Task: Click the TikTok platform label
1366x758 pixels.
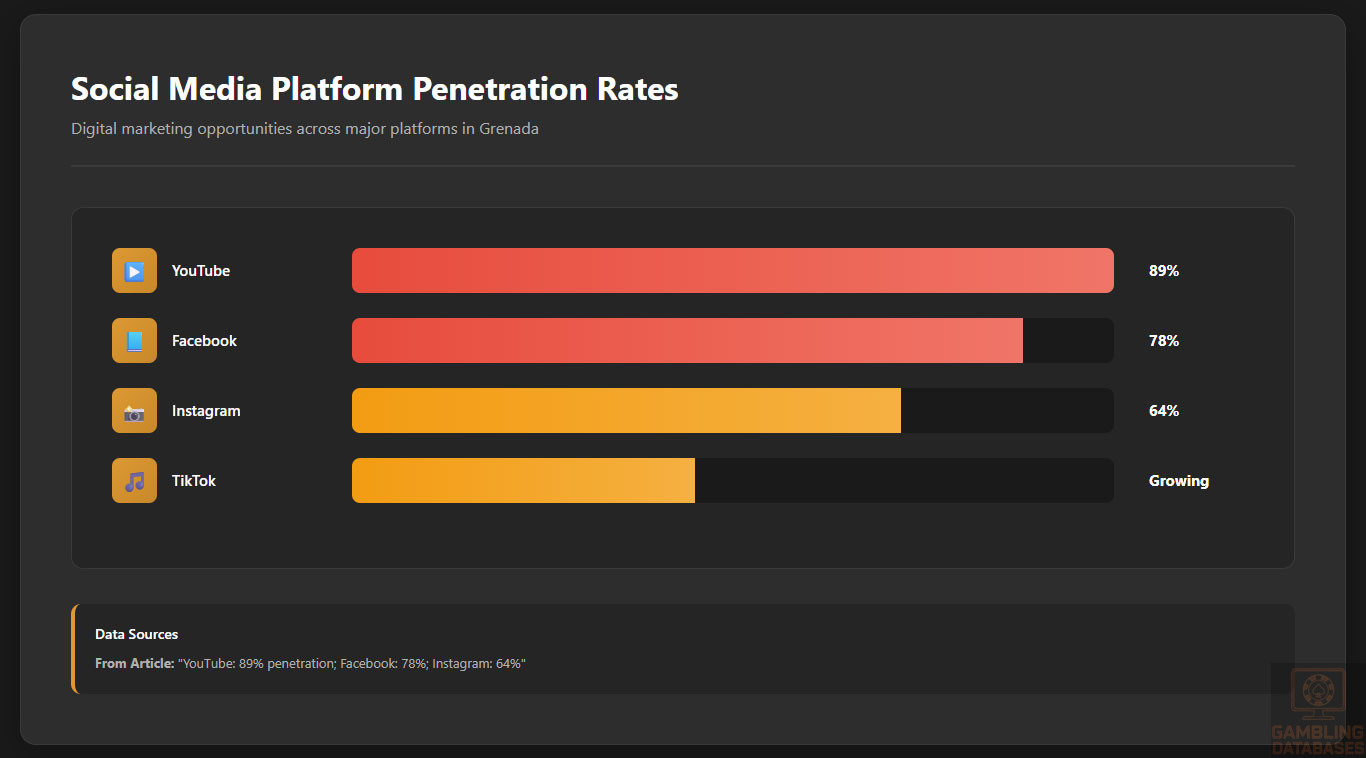Action: pos(194,481)
